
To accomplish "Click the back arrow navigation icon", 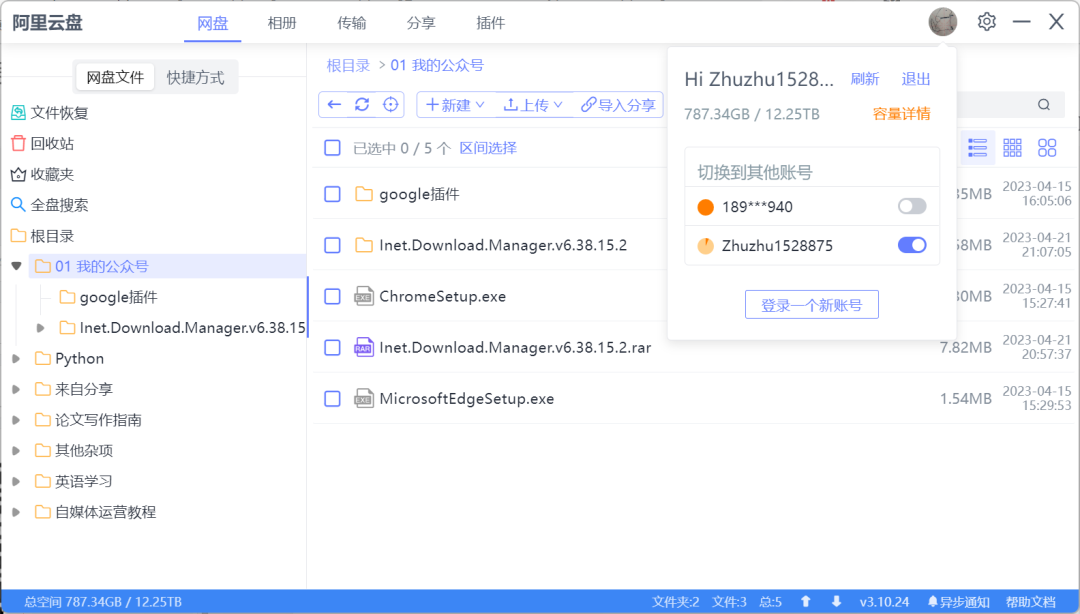I will 334,105.
